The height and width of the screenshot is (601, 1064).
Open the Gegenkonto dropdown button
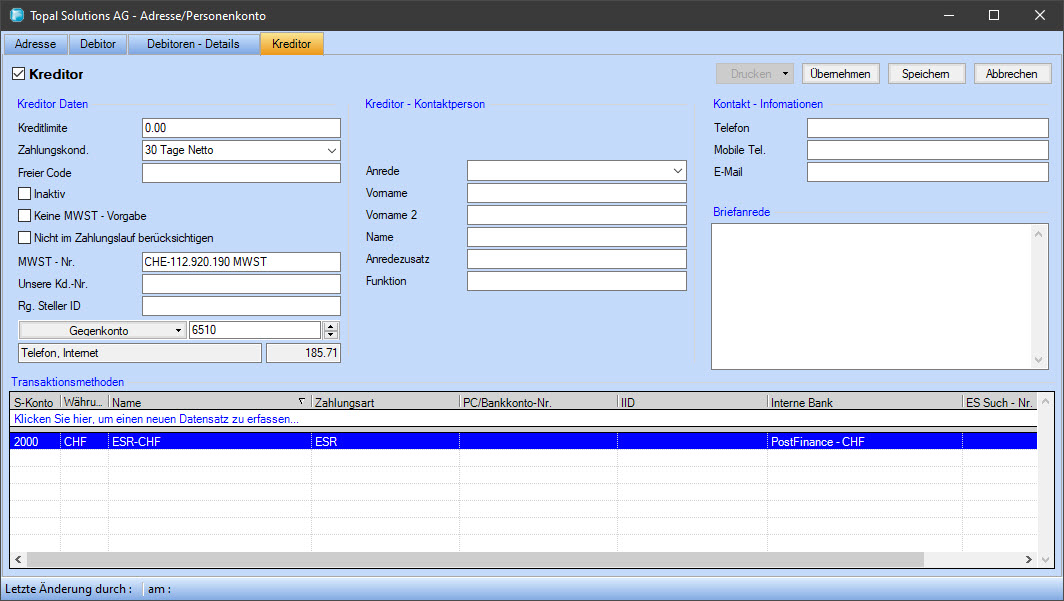point(103,330)
